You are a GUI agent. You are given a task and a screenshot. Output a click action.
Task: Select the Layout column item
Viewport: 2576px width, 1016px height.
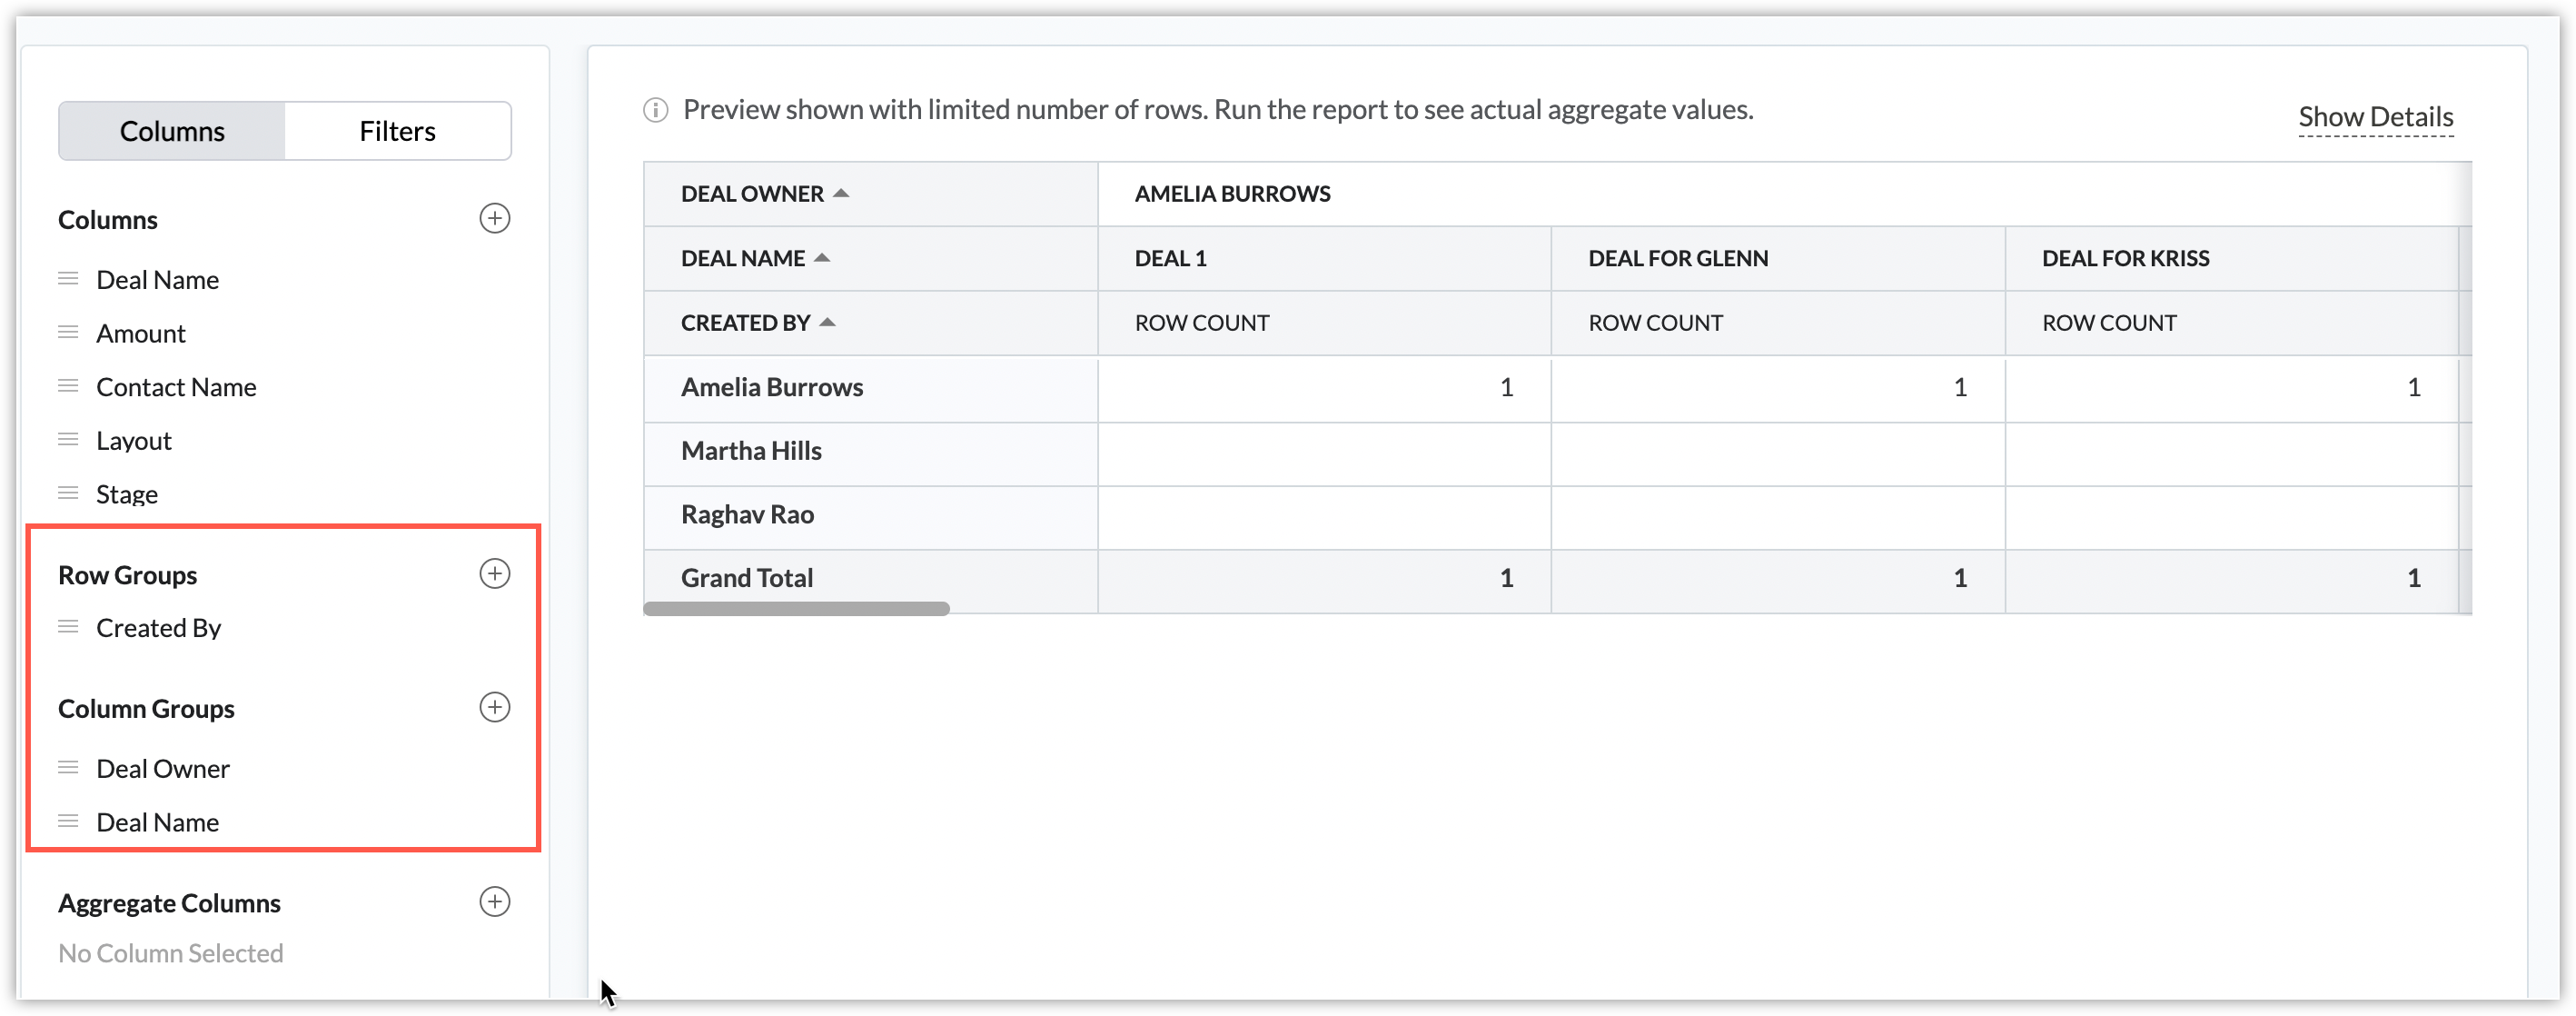[x=134, y=441]
